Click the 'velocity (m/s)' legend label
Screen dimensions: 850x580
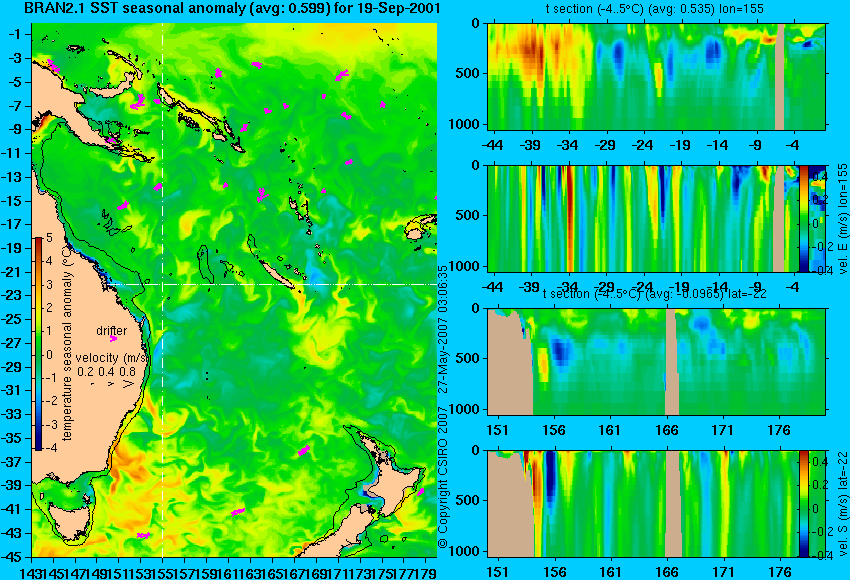point(112,358)
